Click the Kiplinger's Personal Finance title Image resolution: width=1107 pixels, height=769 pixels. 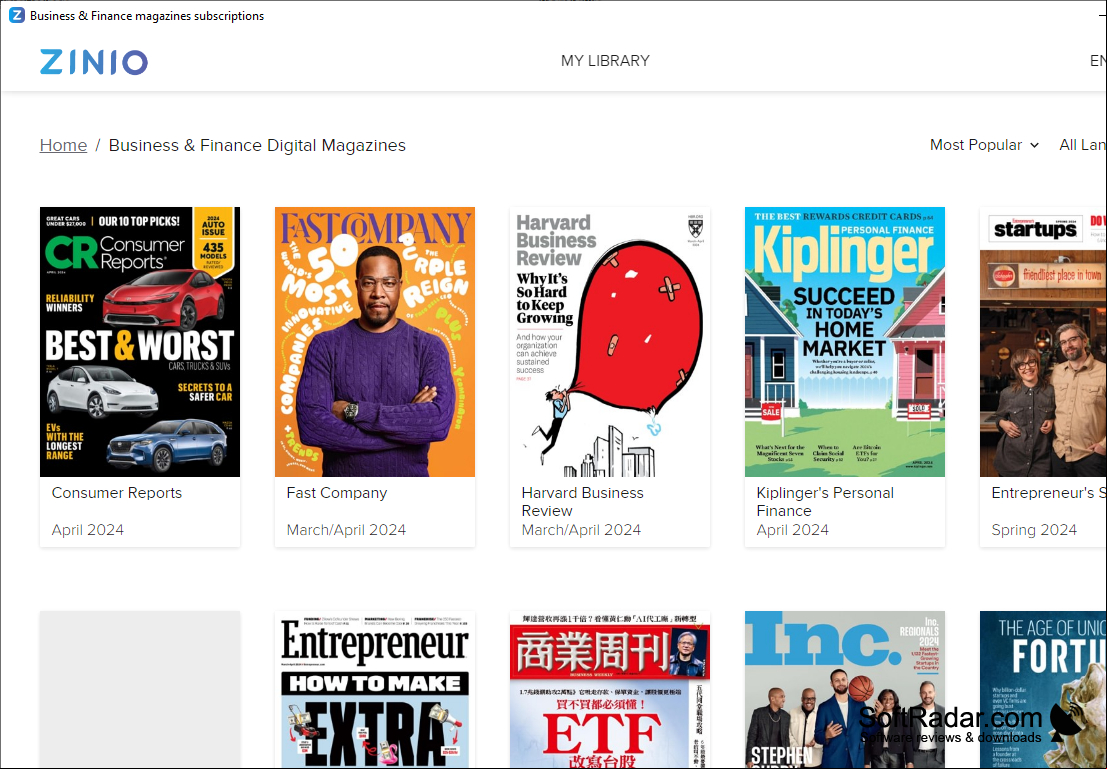825,501
